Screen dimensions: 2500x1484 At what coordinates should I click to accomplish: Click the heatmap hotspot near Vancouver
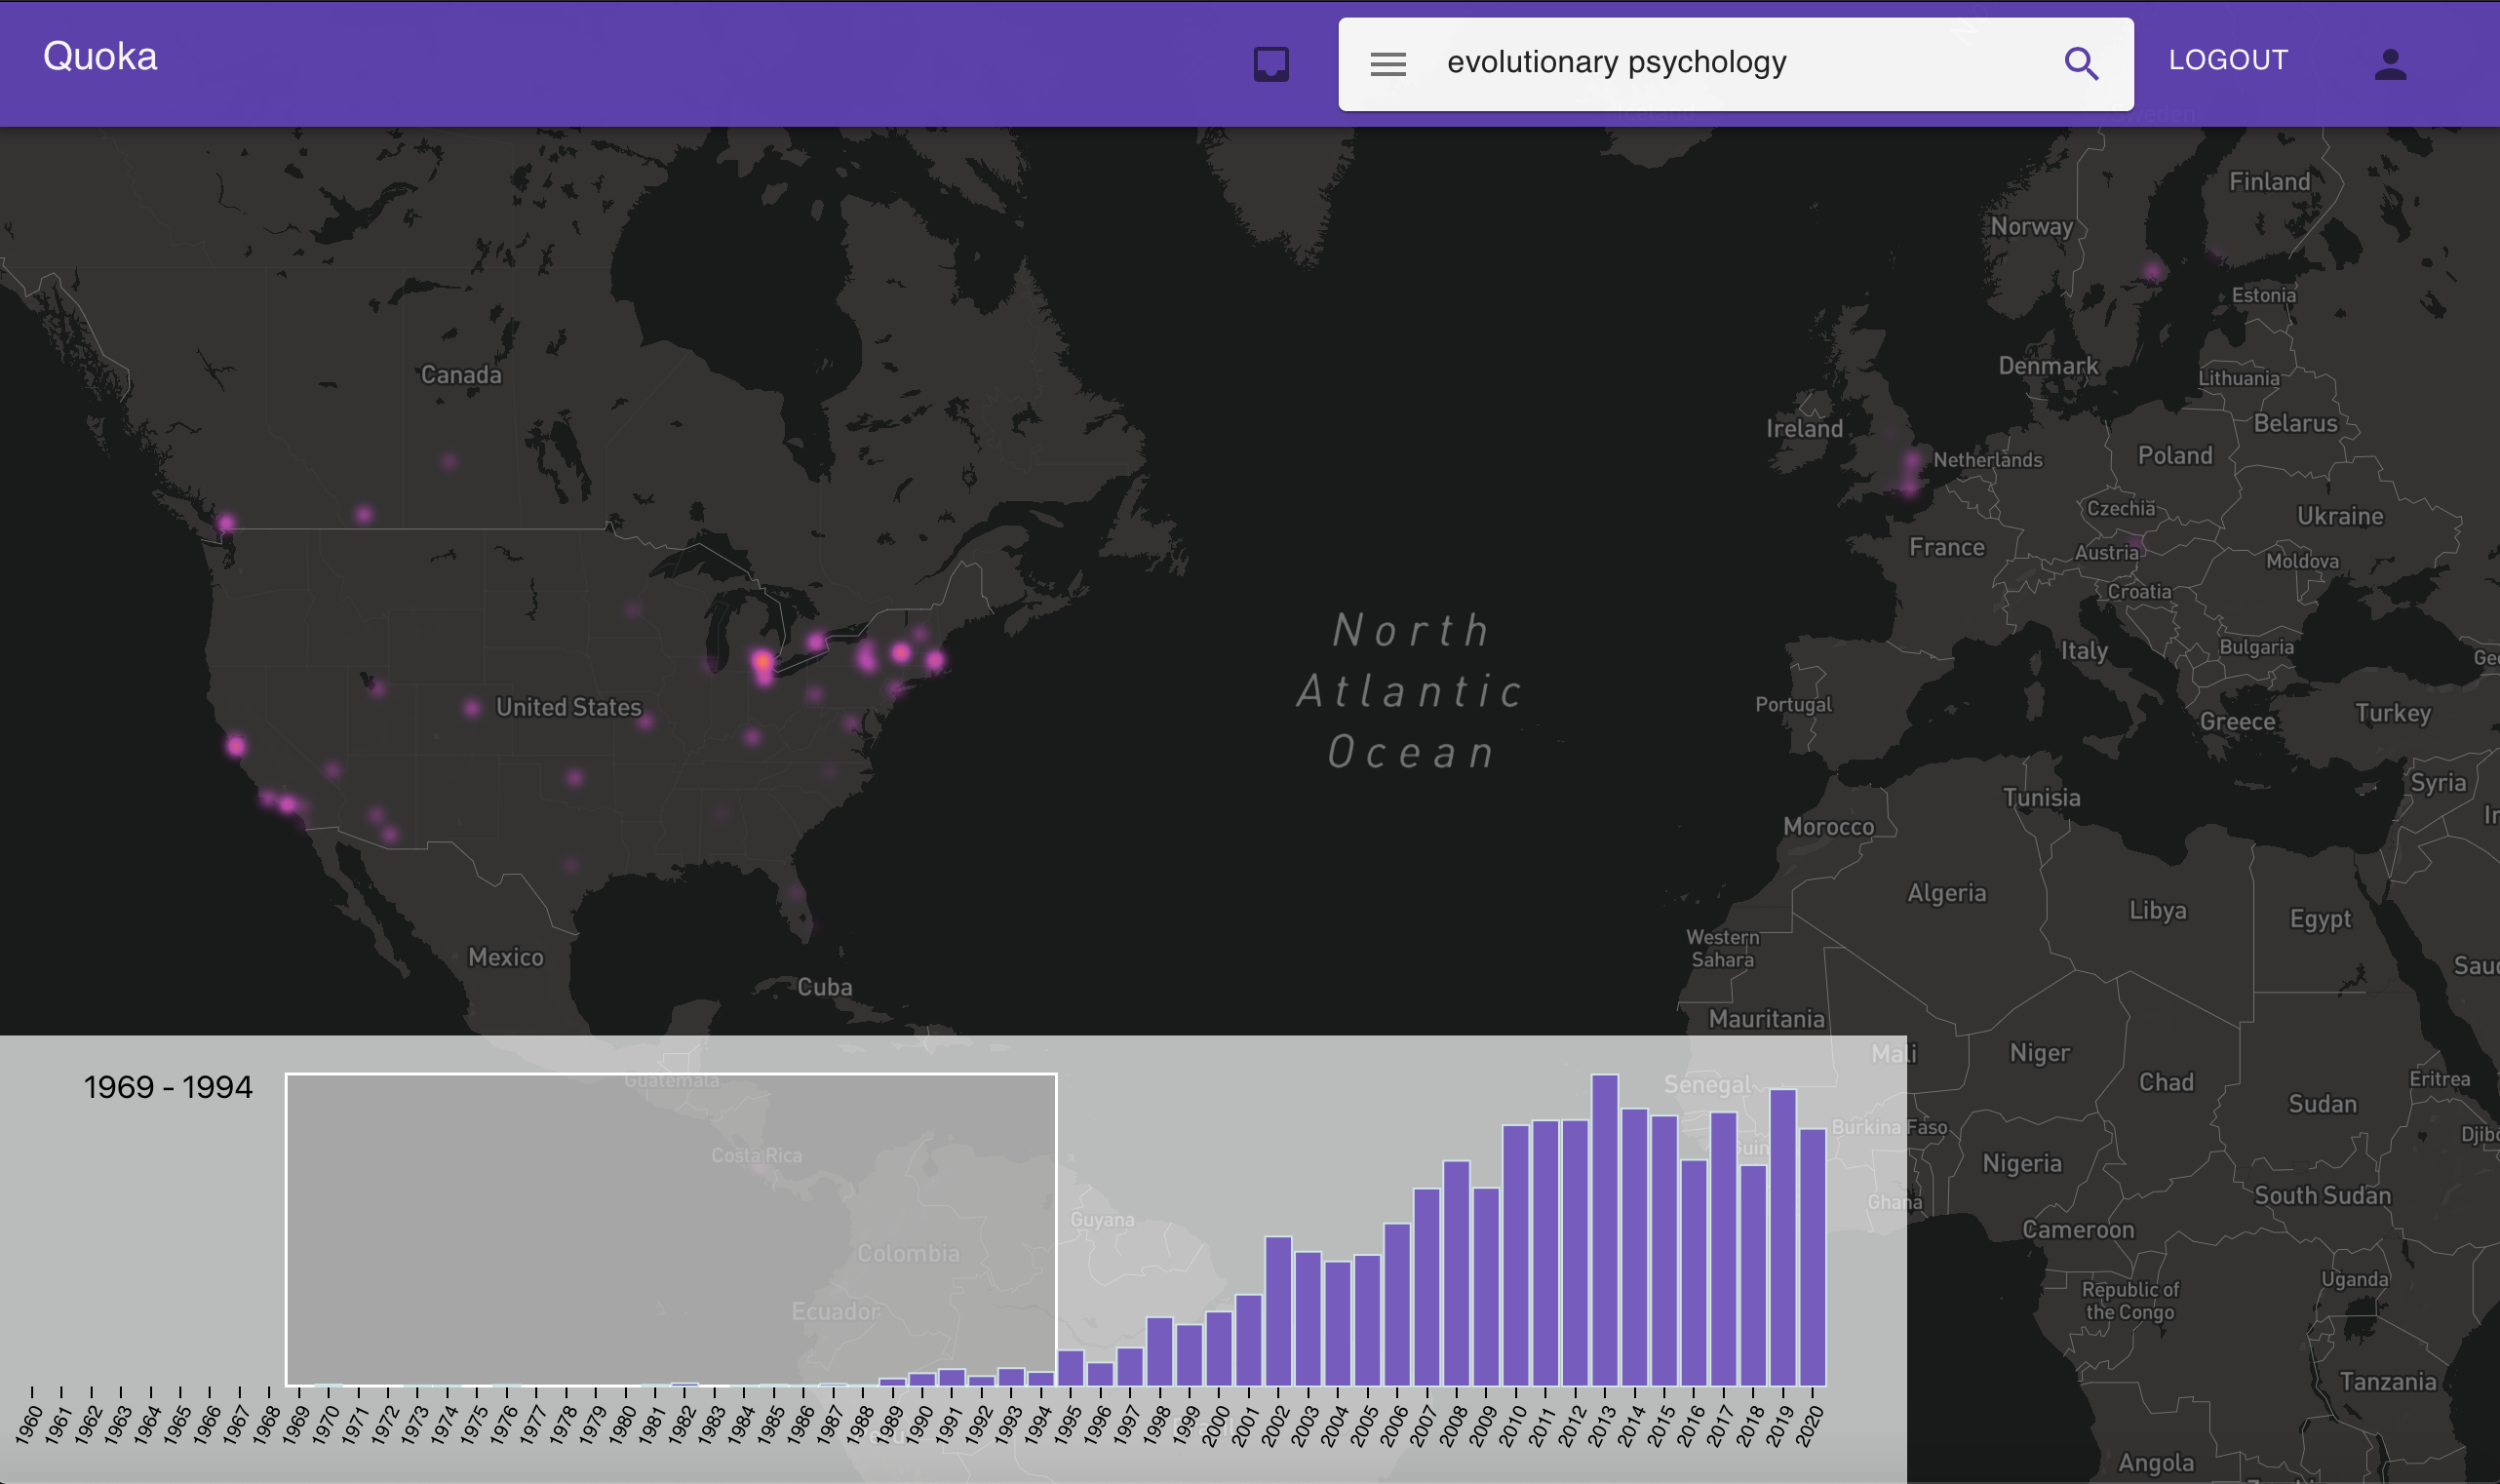click(x=227, y=522)
